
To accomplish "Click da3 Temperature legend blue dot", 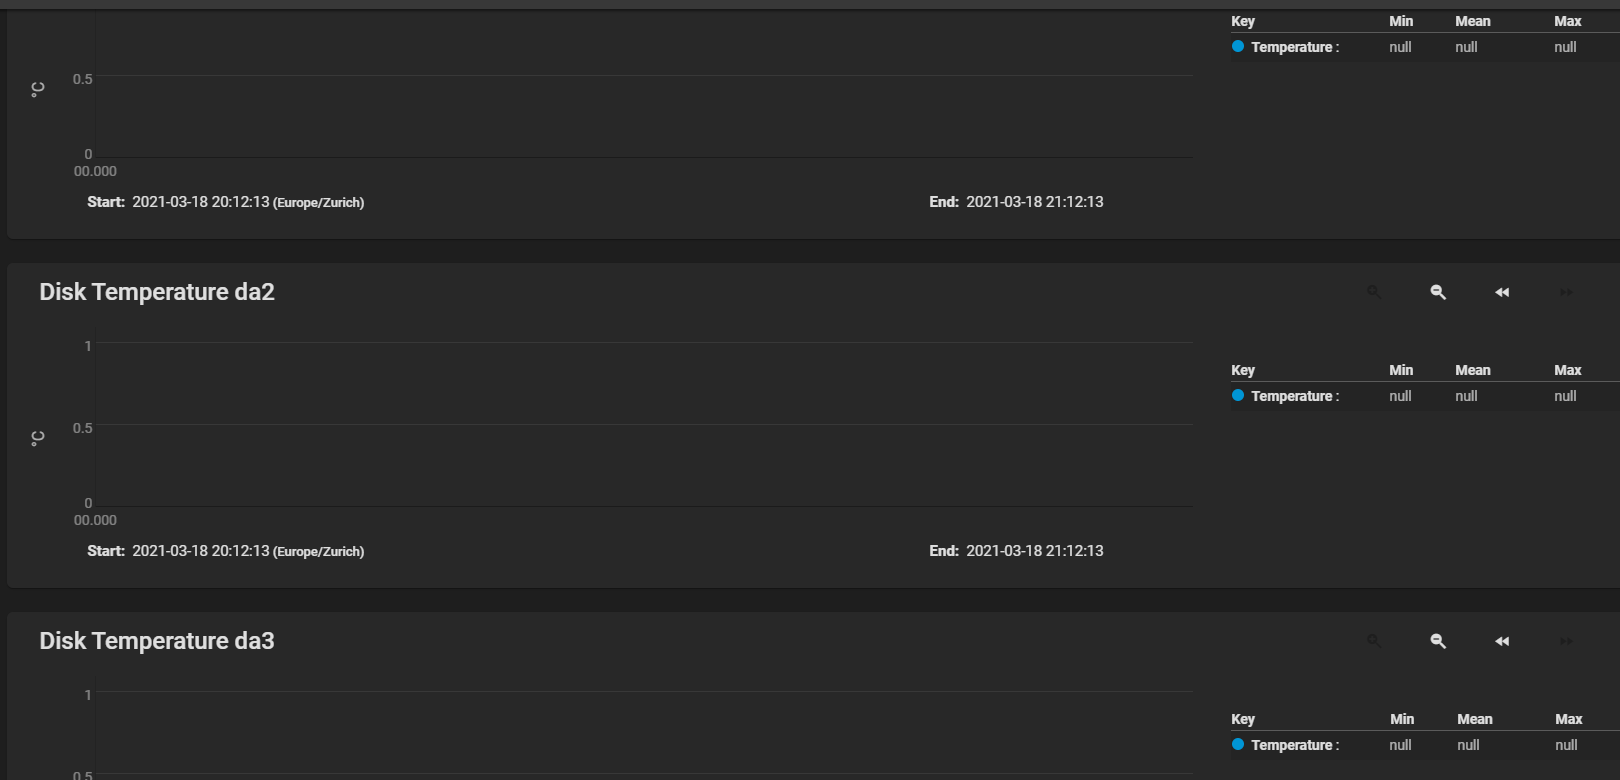I will 1238,745.
